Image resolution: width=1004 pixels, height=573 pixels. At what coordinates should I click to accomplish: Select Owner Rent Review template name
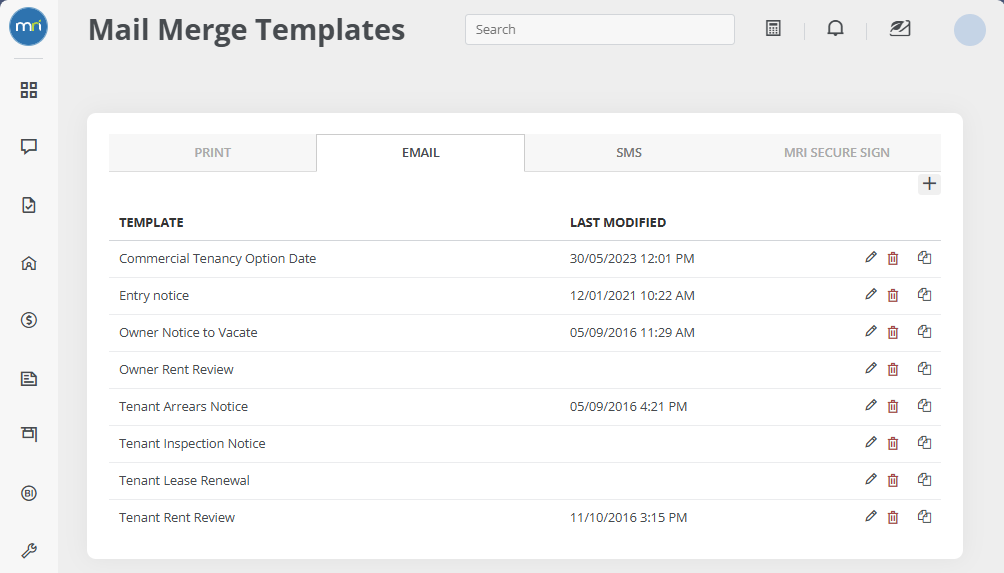[176, 369]
